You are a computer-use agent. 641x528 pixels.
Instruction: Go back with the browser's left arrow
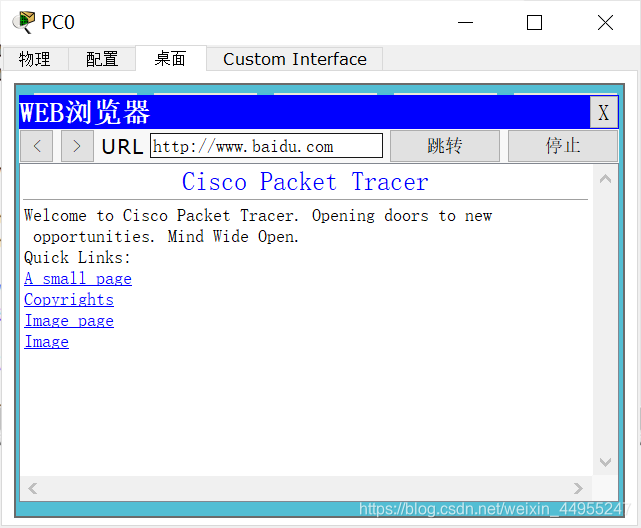click(x=37, y=146)
